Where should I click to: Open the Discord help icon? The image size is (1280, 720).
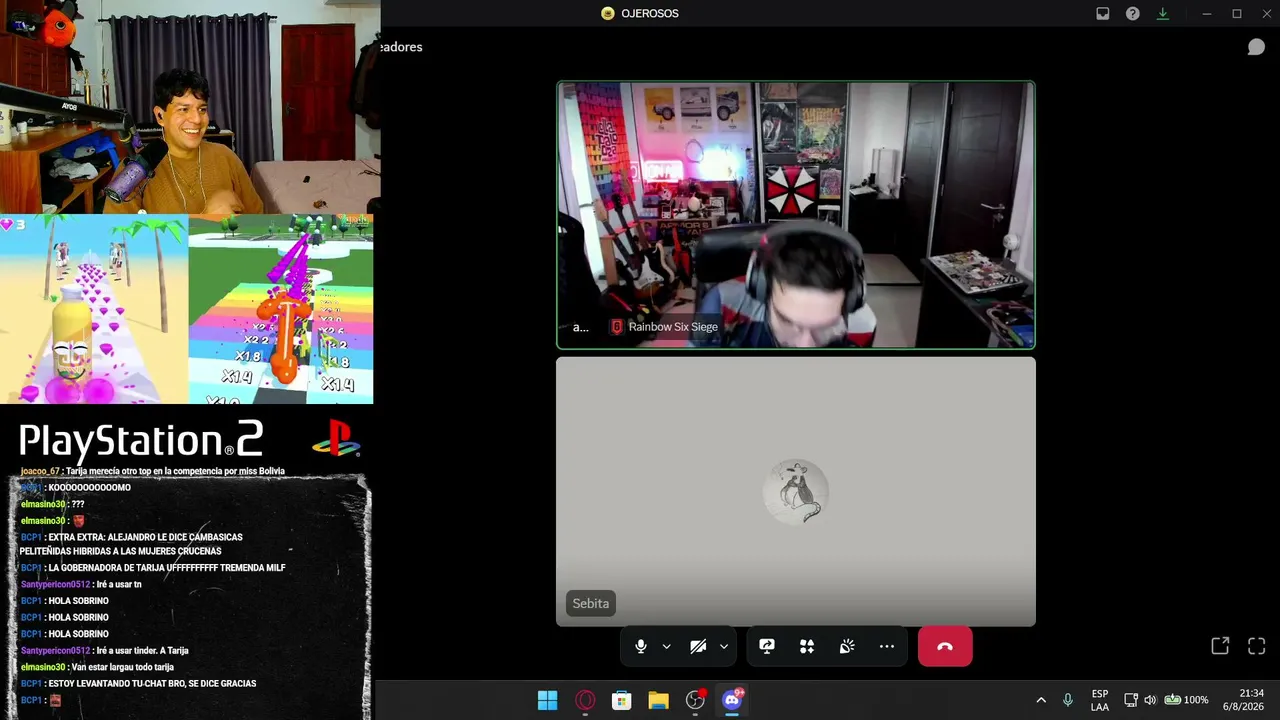1132,14
